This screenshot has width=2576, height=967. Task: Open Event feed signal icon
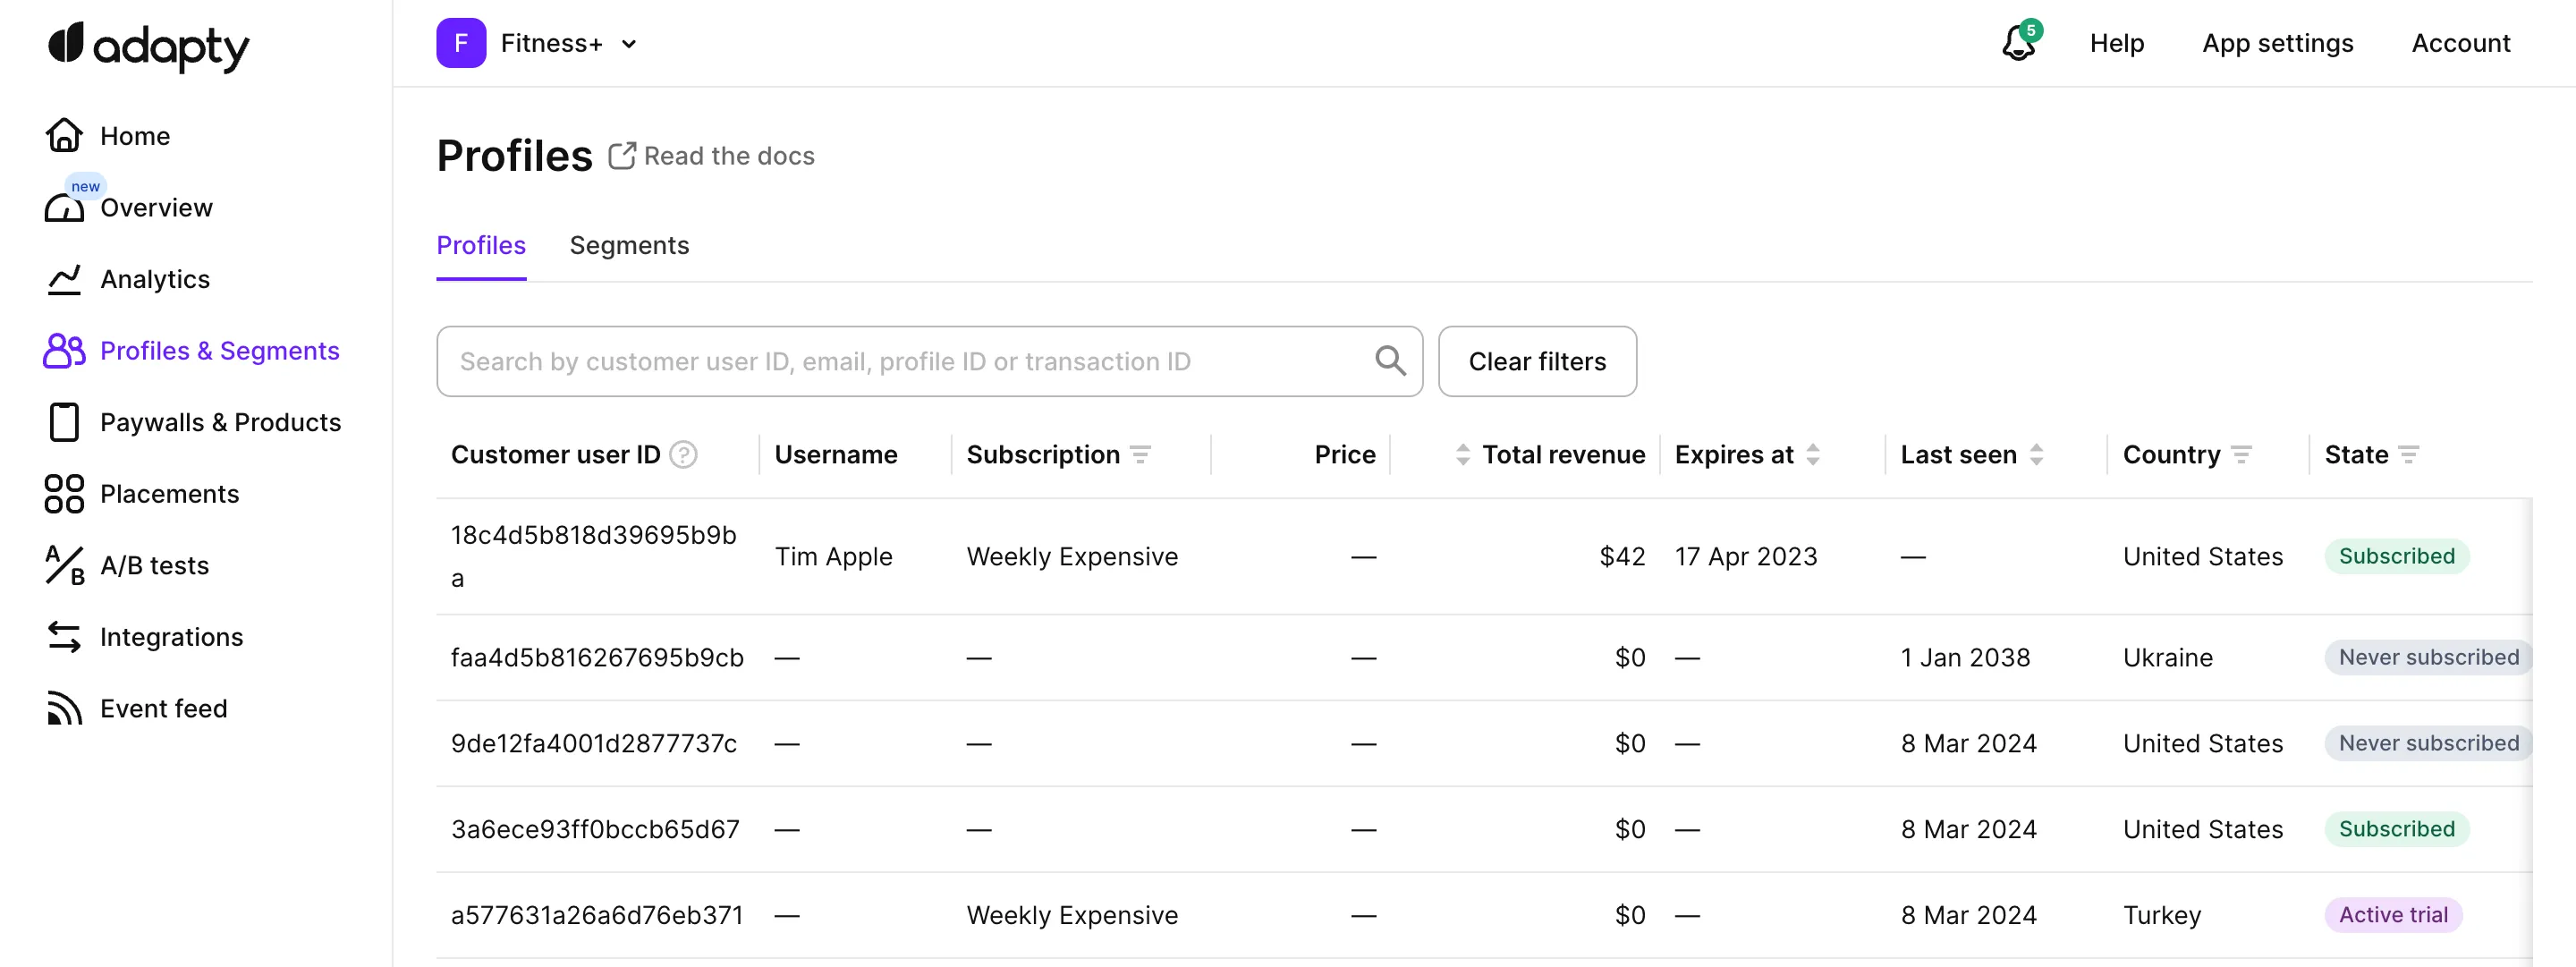(x=64, y=708)
